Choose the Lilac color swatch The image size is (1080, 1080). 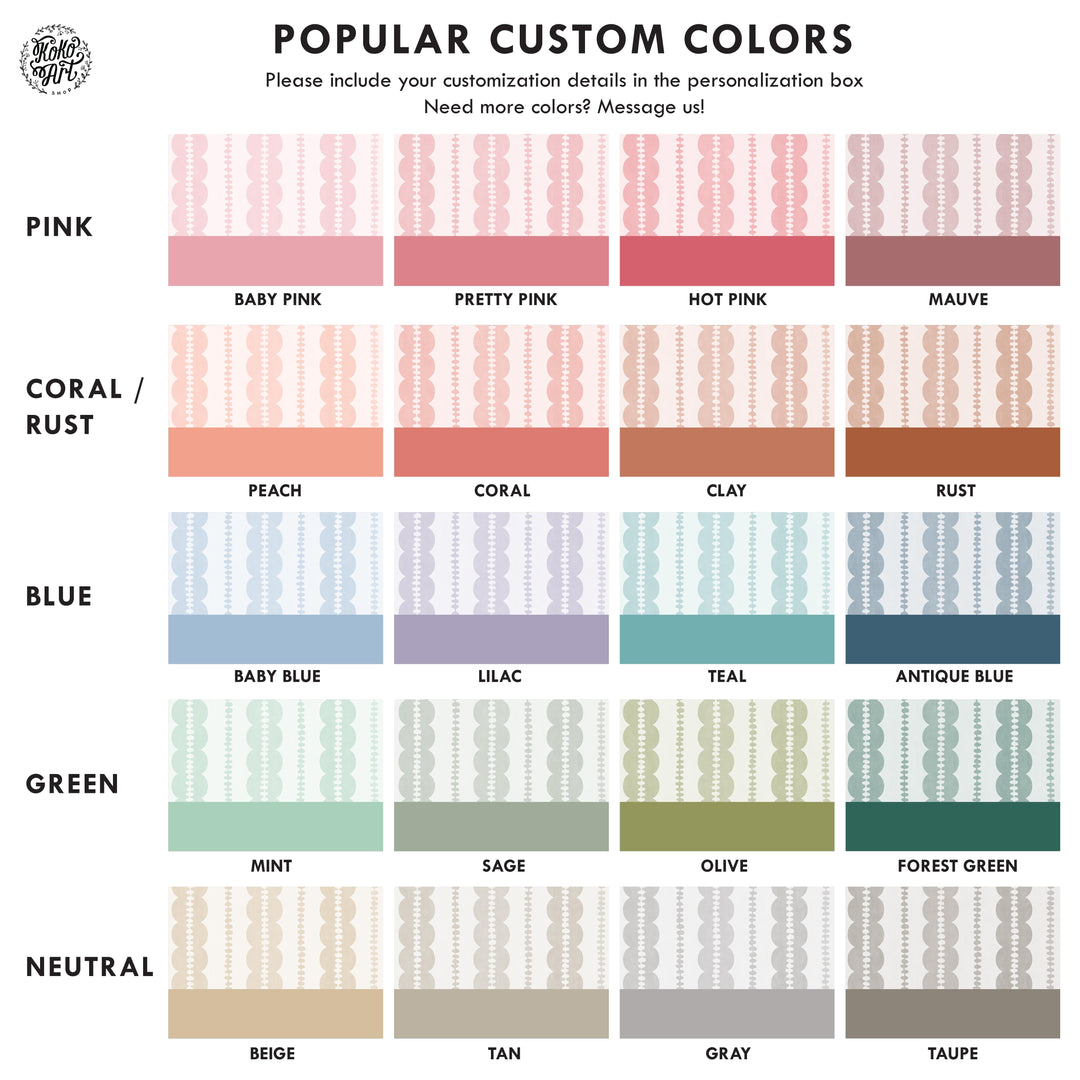coord(501,639)
